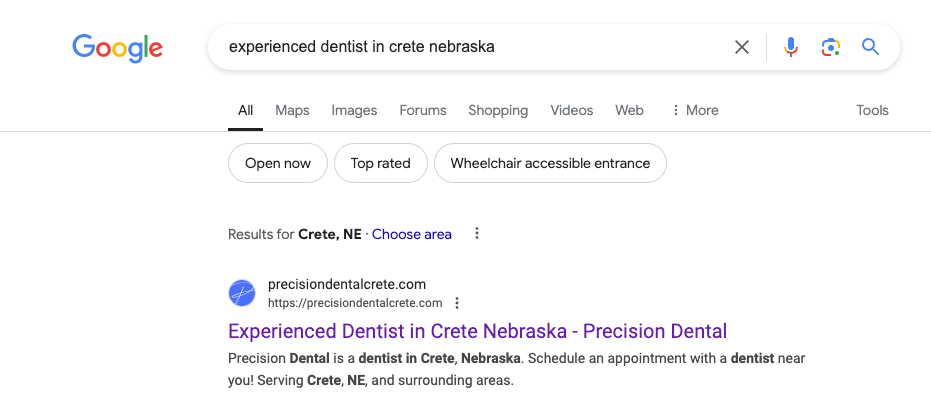Viewport: 931px width, 411px height.
Task: Open three-dot menu beside precisiondentalcrete.com URL
Action: (457, 303)
